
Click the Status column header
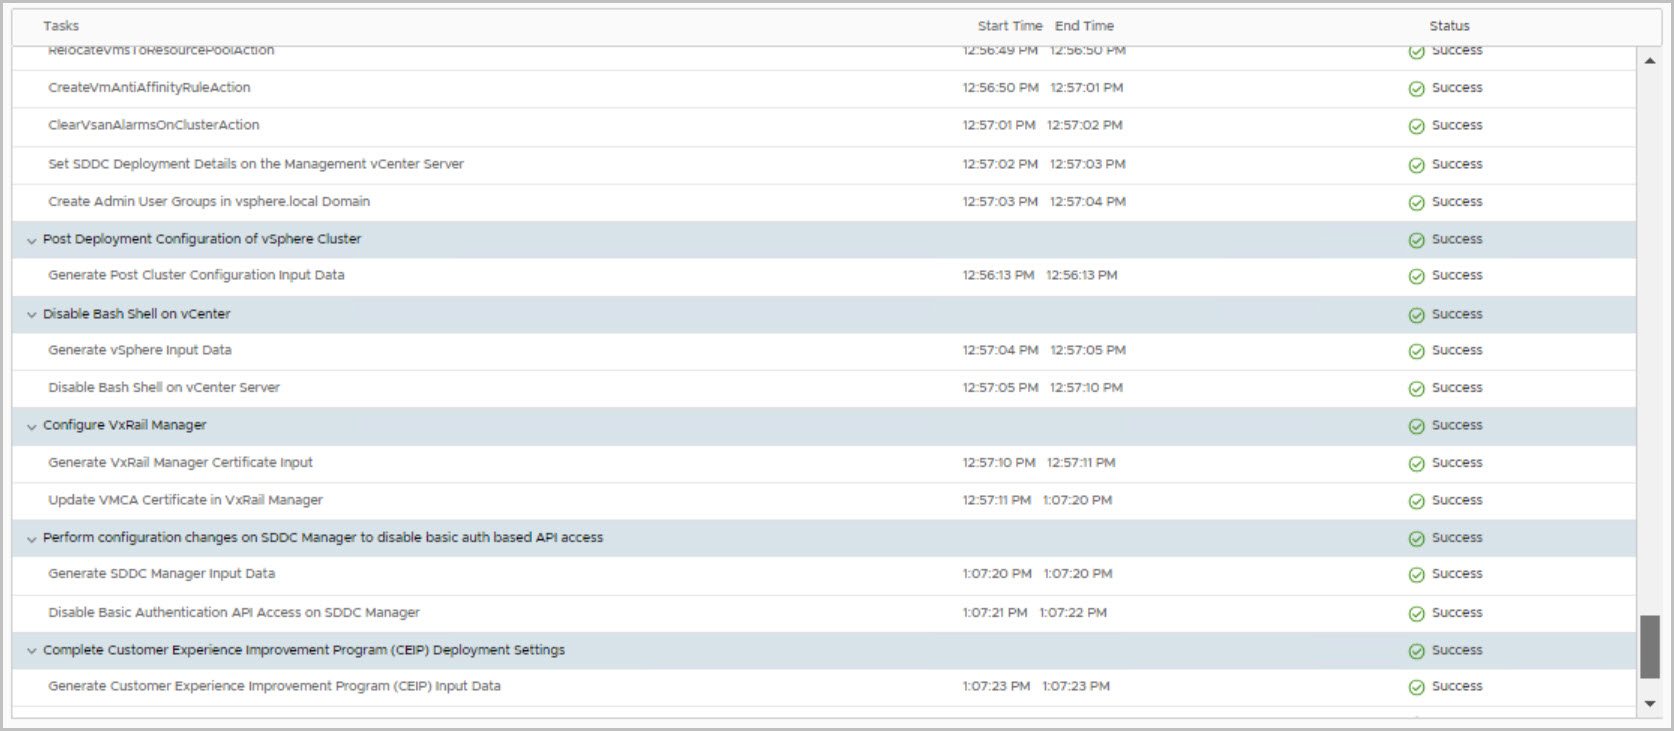point(1449,26)
